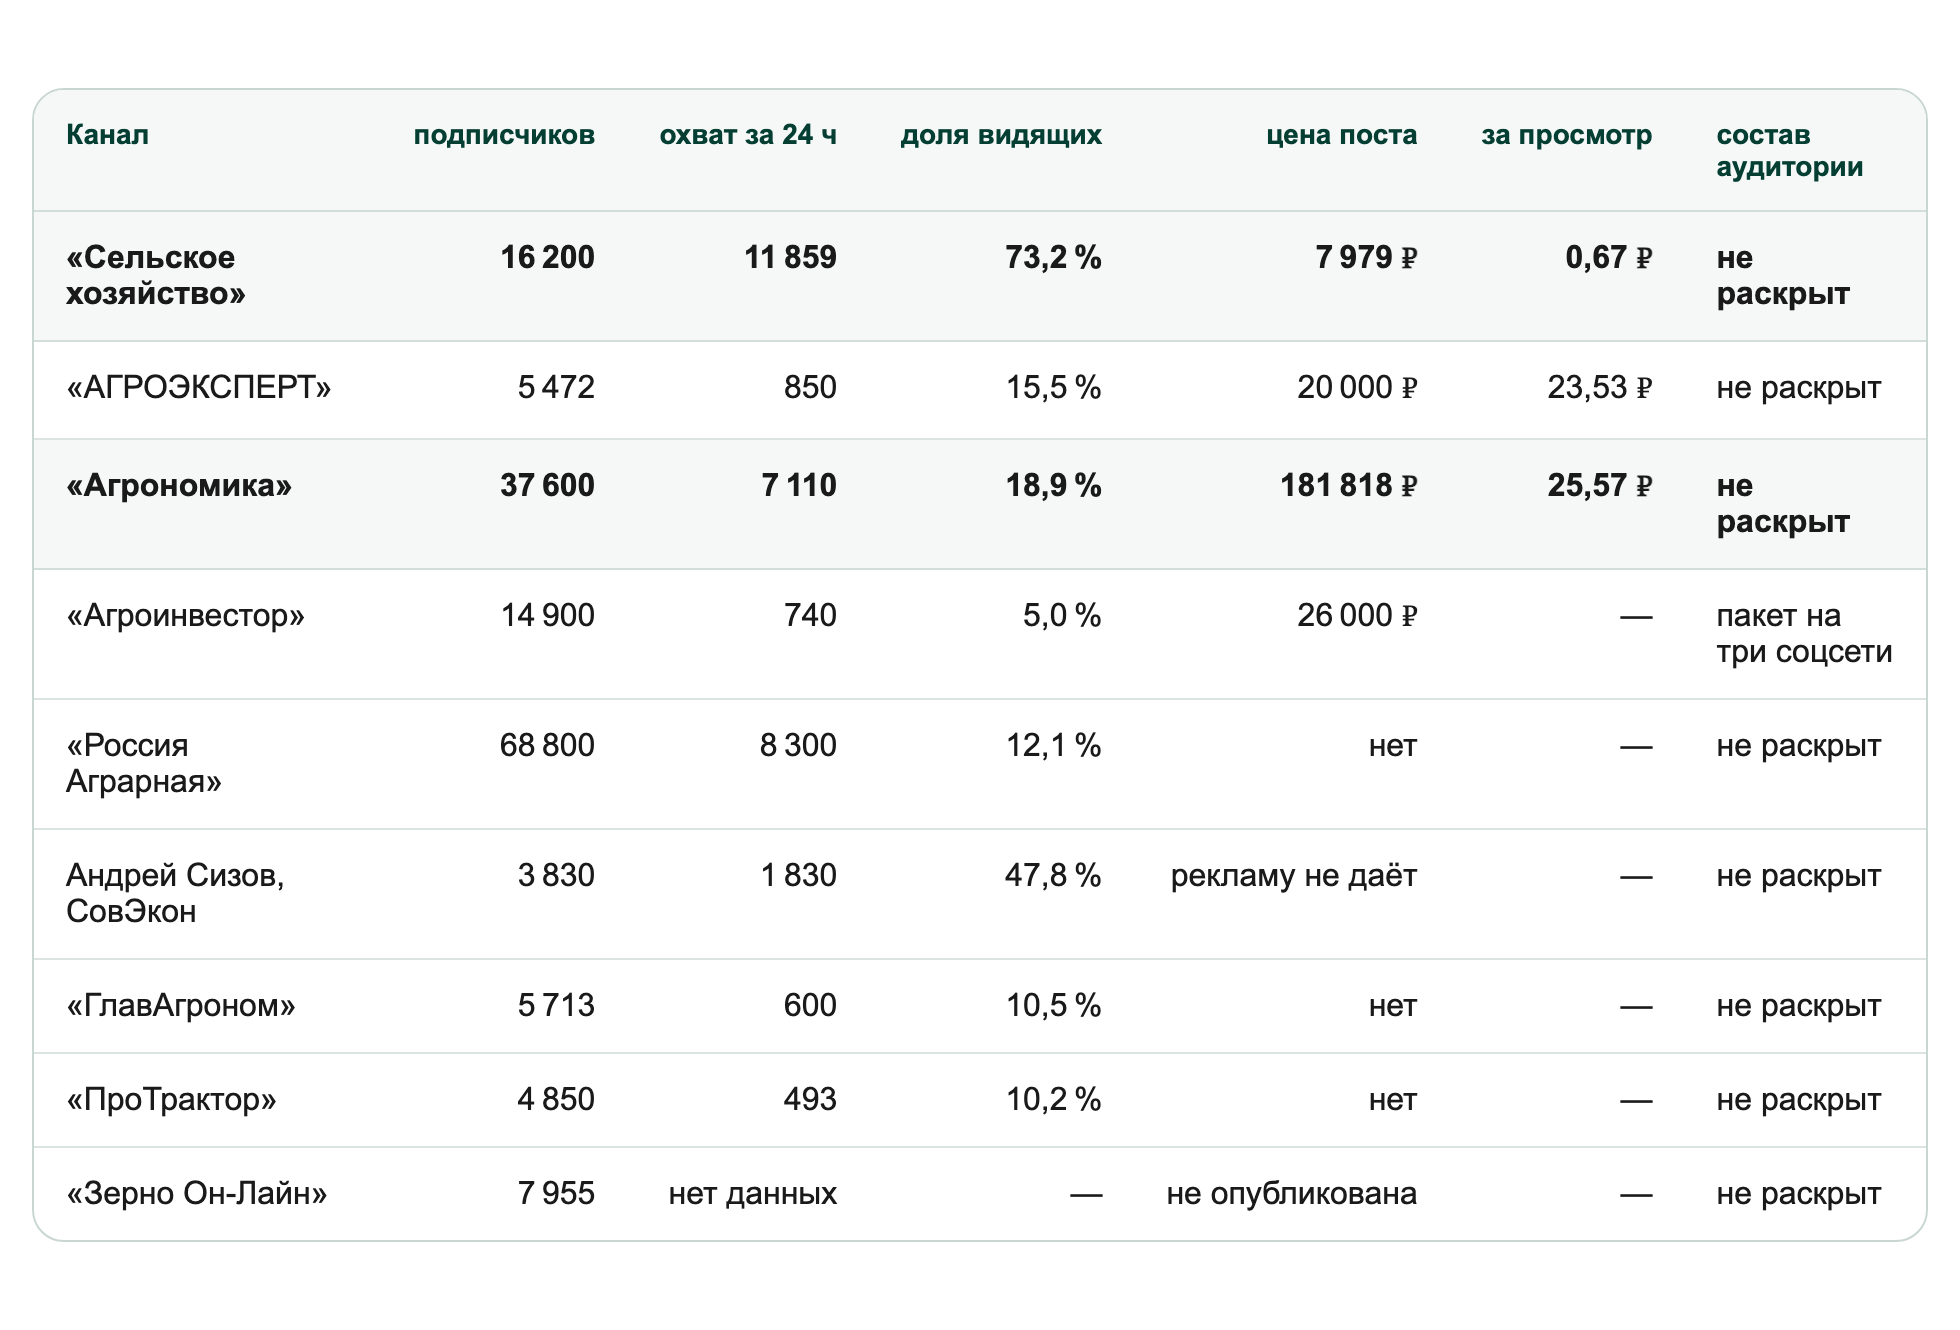The image size is (1960, 1330).
Task: Select subscriber count 5 472
Action: [556, 388]
